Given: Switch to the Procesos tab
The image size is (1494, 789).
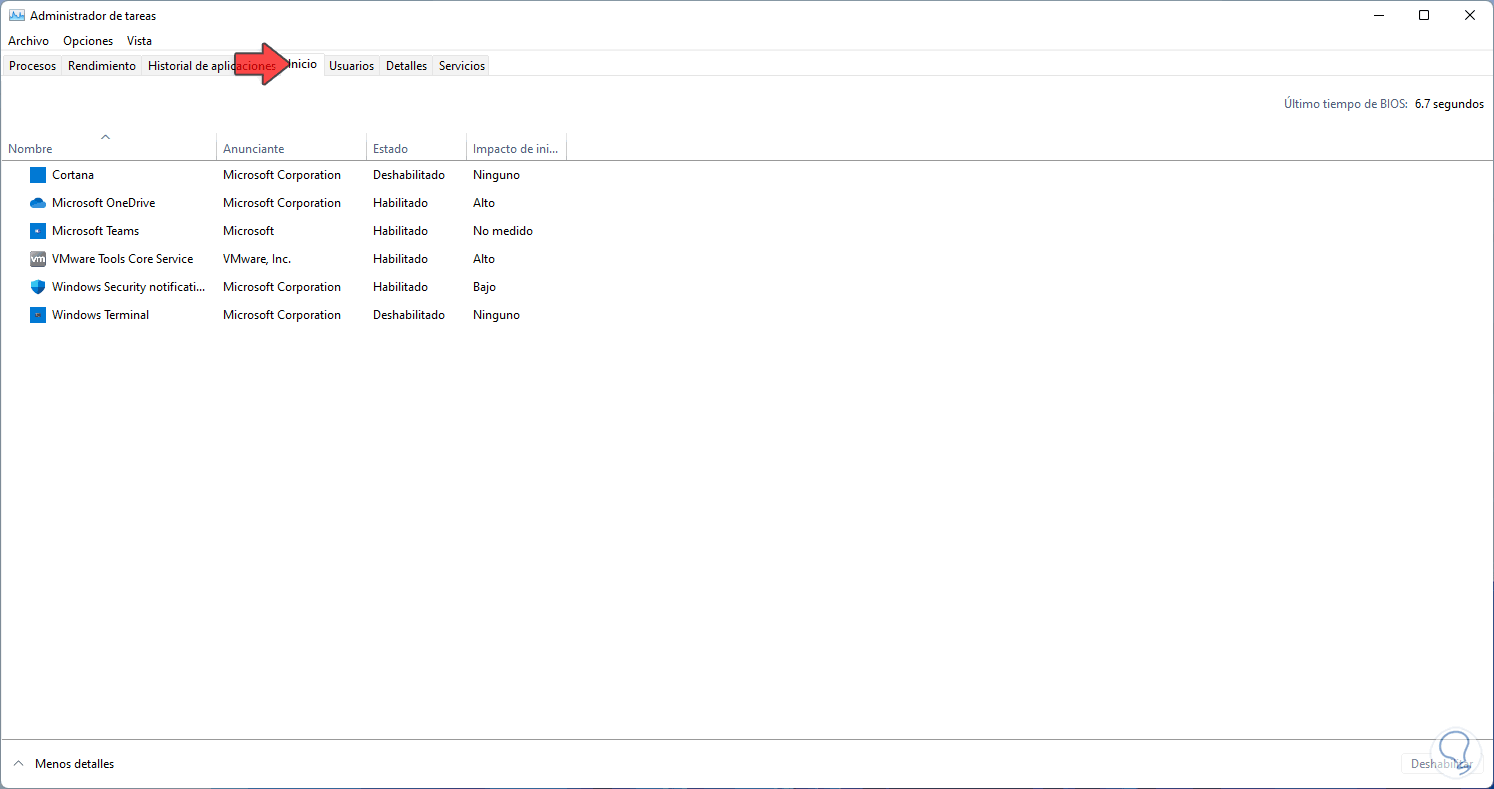Looking at the screenshot, I should pos(33,66).
